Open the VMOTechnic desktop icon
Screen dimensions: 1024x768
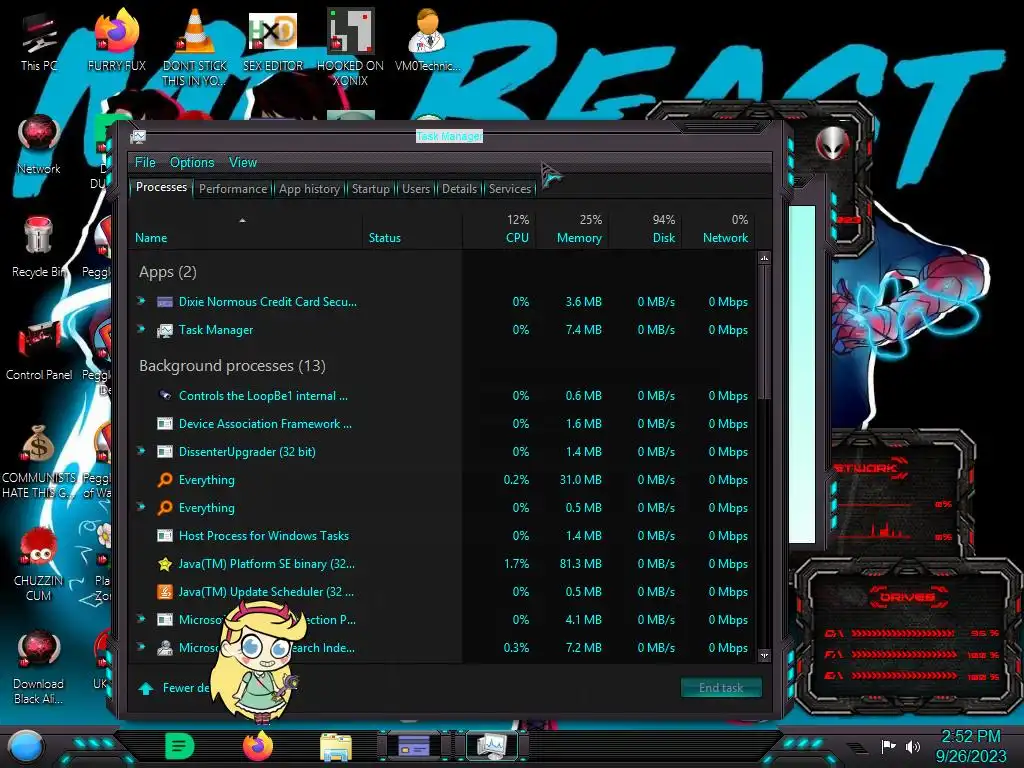click(x=428, y=40)
